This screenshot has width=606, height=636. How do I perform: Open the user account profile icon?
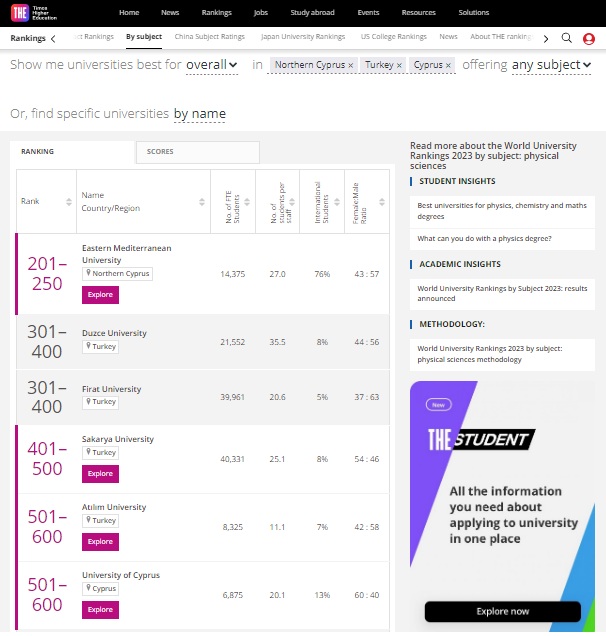point(588,38)
